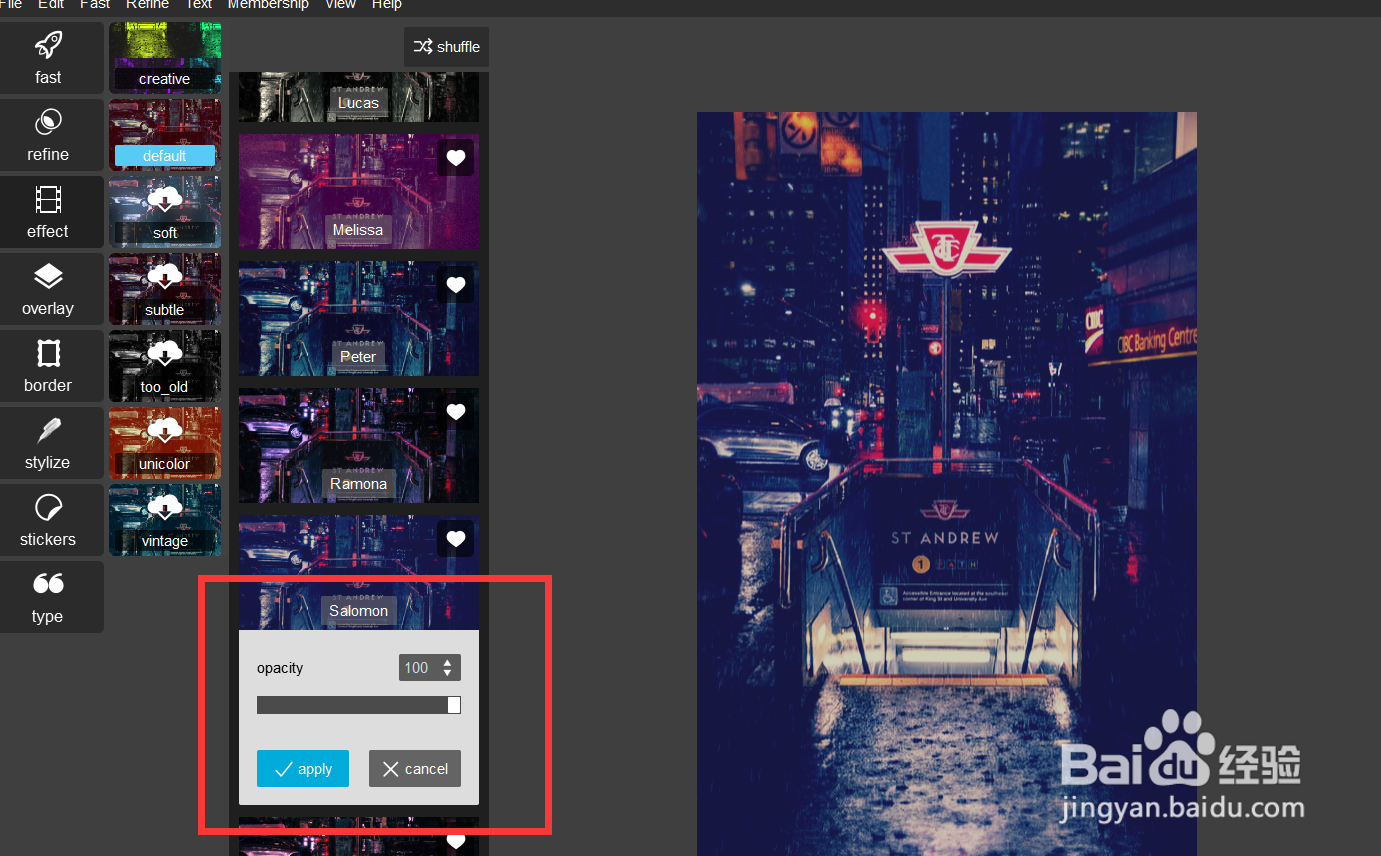Open the border tool
Screen dimensions: 1381x856
click(48, 366)
